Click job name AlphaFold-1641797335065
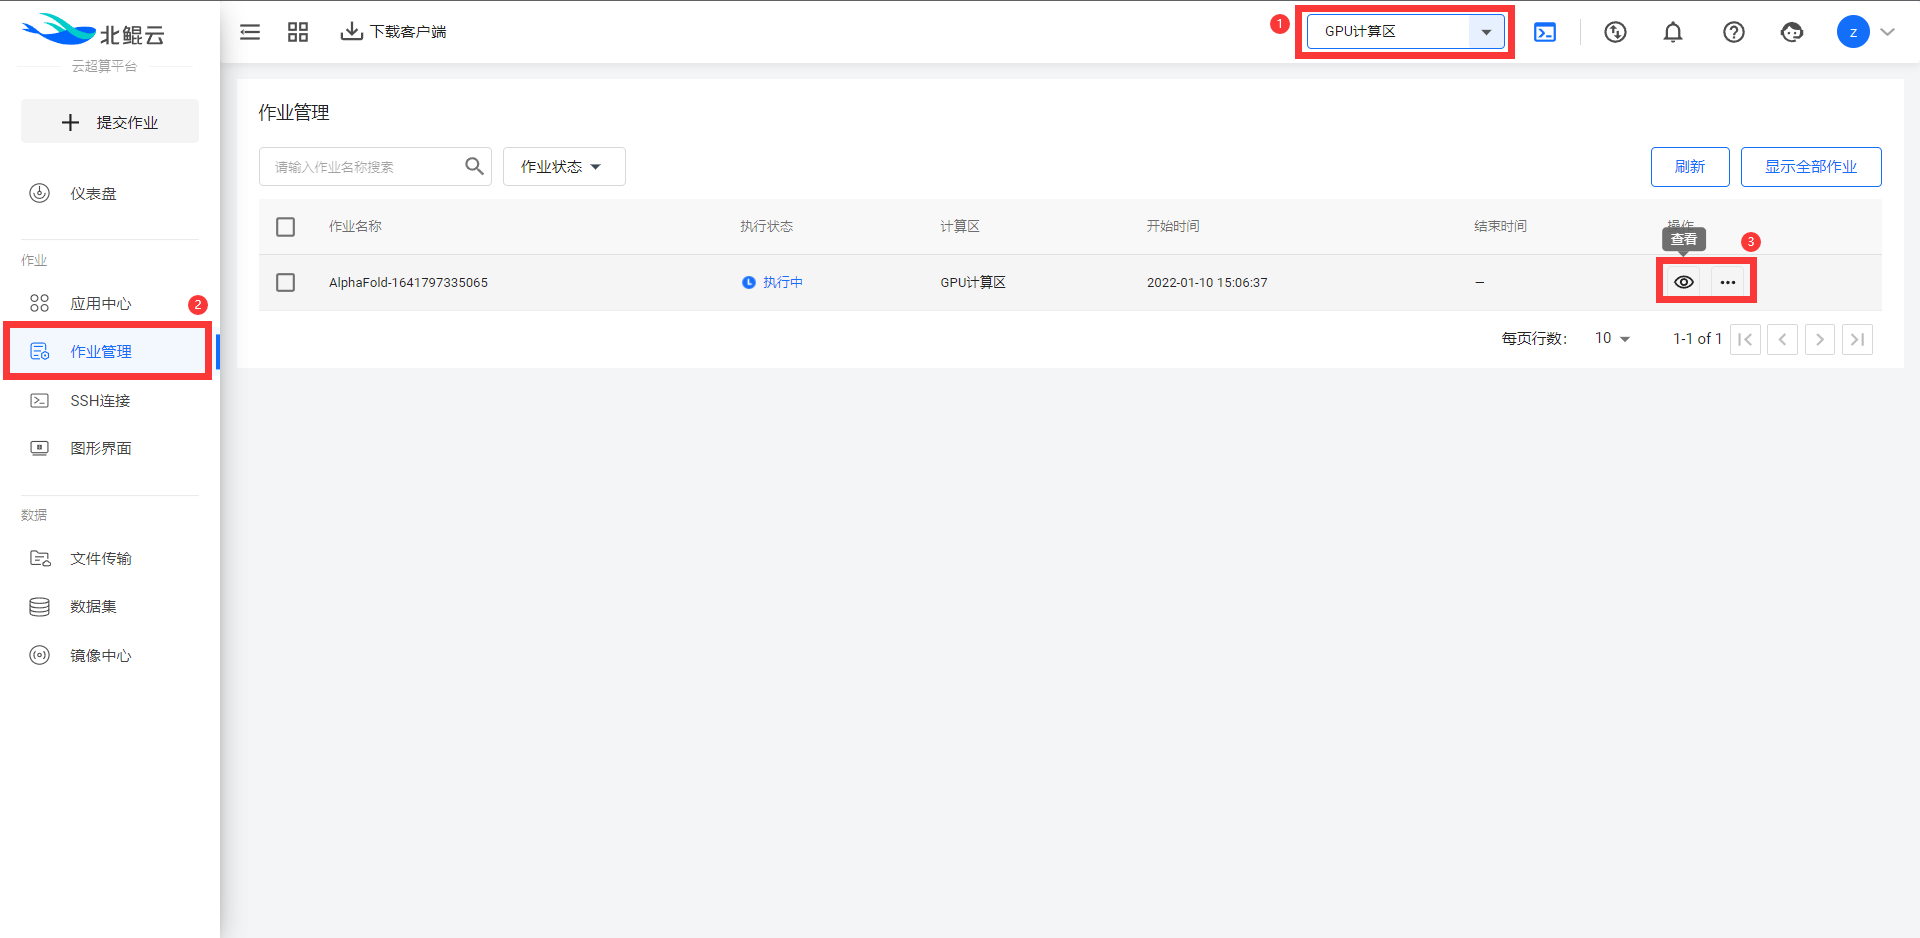Viewport: 1920px width, 938px height. pyautogui.click(x=408, y=283)
